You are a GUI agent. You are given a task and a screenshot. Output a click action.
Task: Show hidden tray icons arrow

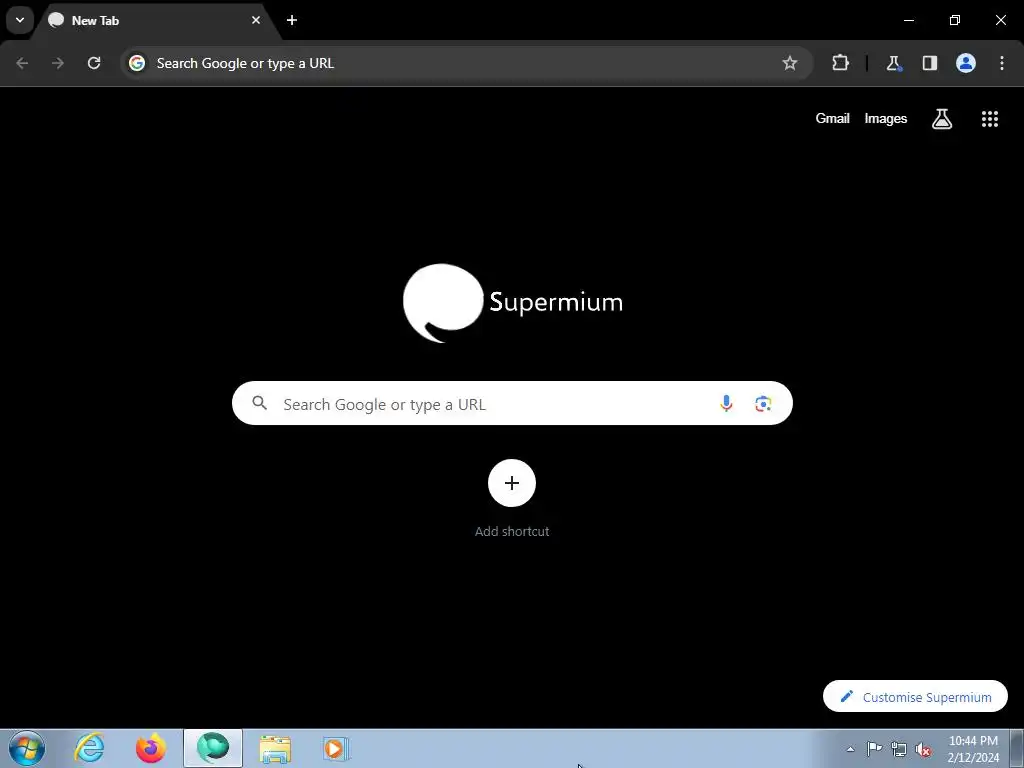(x=850, y=749)
